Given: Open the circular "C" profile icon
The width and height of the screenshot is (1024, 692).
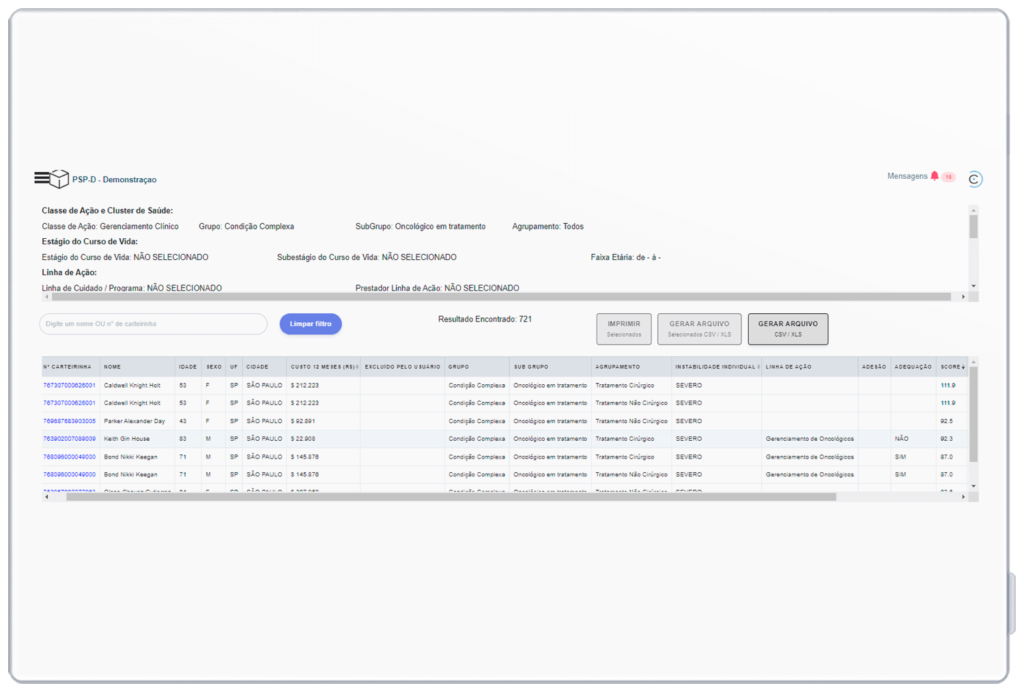Looking at the screenshot, I should 975,178.
